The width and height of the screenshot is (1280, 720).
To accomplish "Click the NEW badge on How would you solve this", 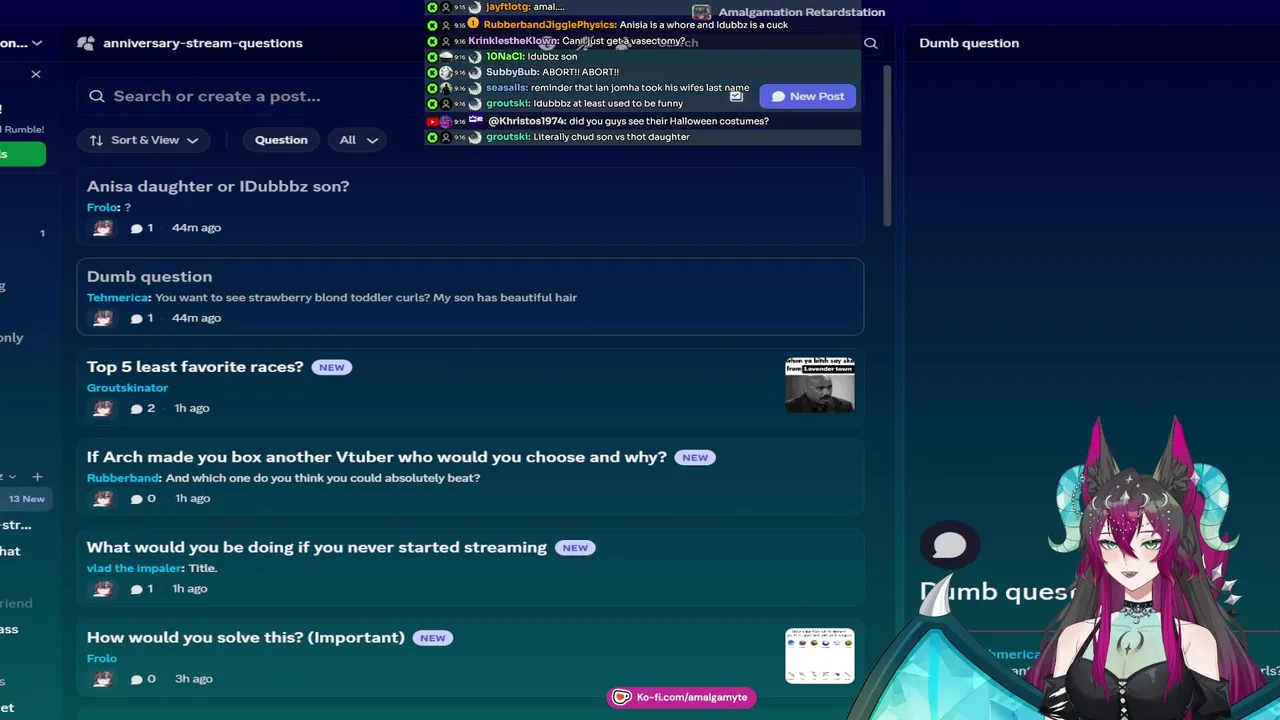I will (x=433, y=637).
